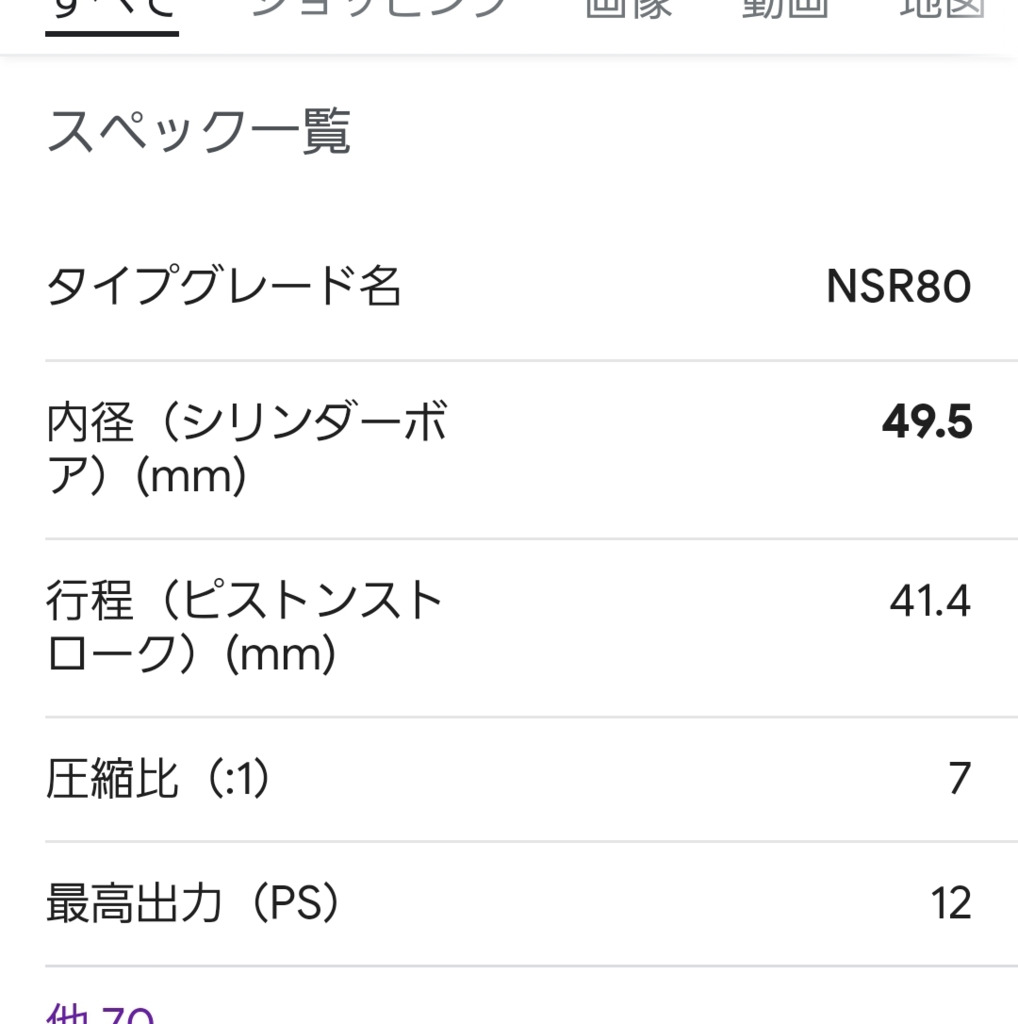The height and width of the screenshot is (1024, 1018).
Task: Select the すべて search tab
Action: (x=111, y=8)
